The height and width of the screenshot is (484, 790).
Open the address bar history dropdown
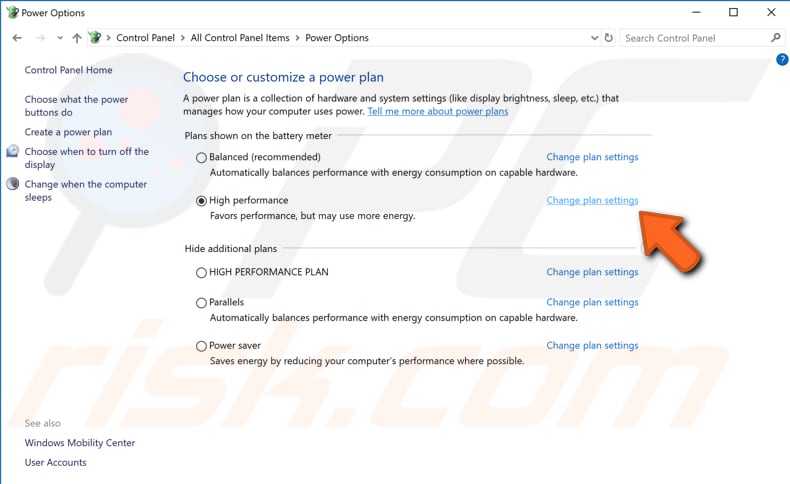pyautogui.click(x=594, y=38)
